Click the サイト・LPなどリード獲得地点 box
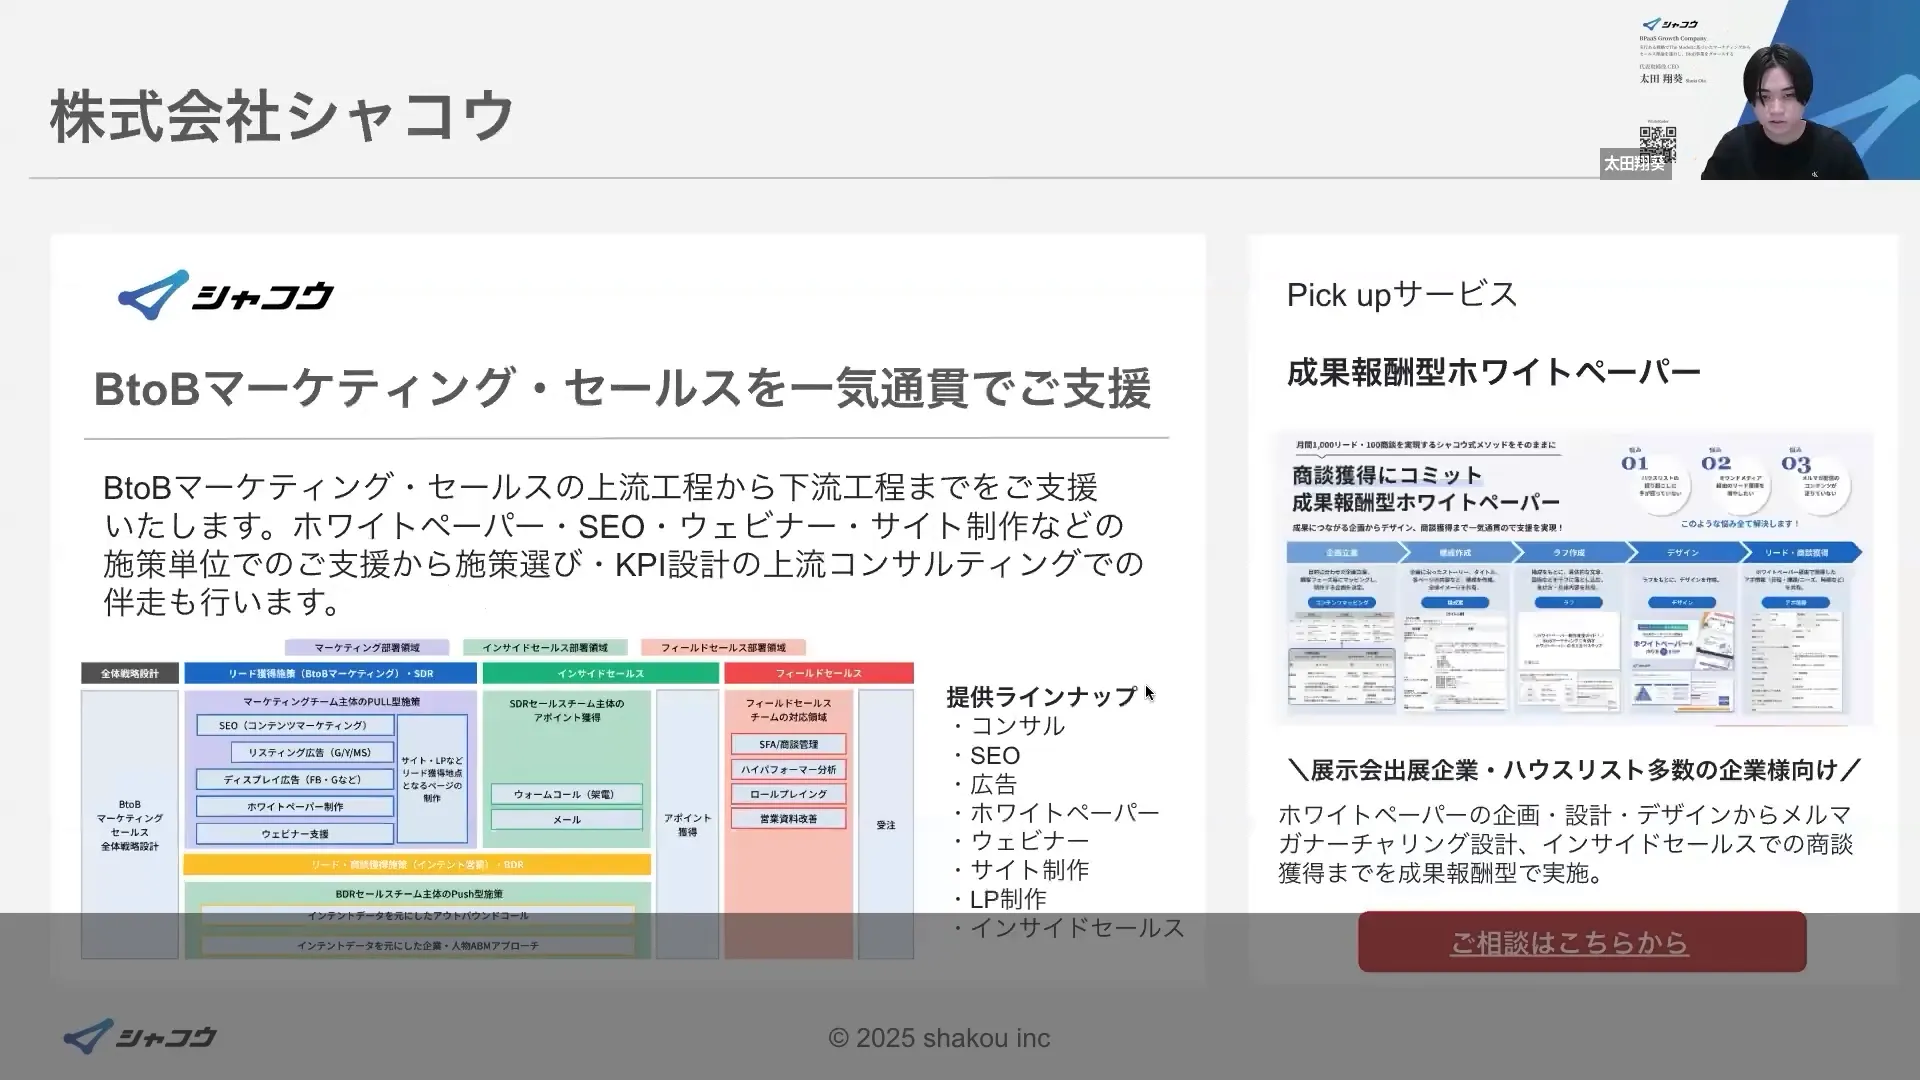Screen dimensions: 1920x1080 tap(432, 779)
